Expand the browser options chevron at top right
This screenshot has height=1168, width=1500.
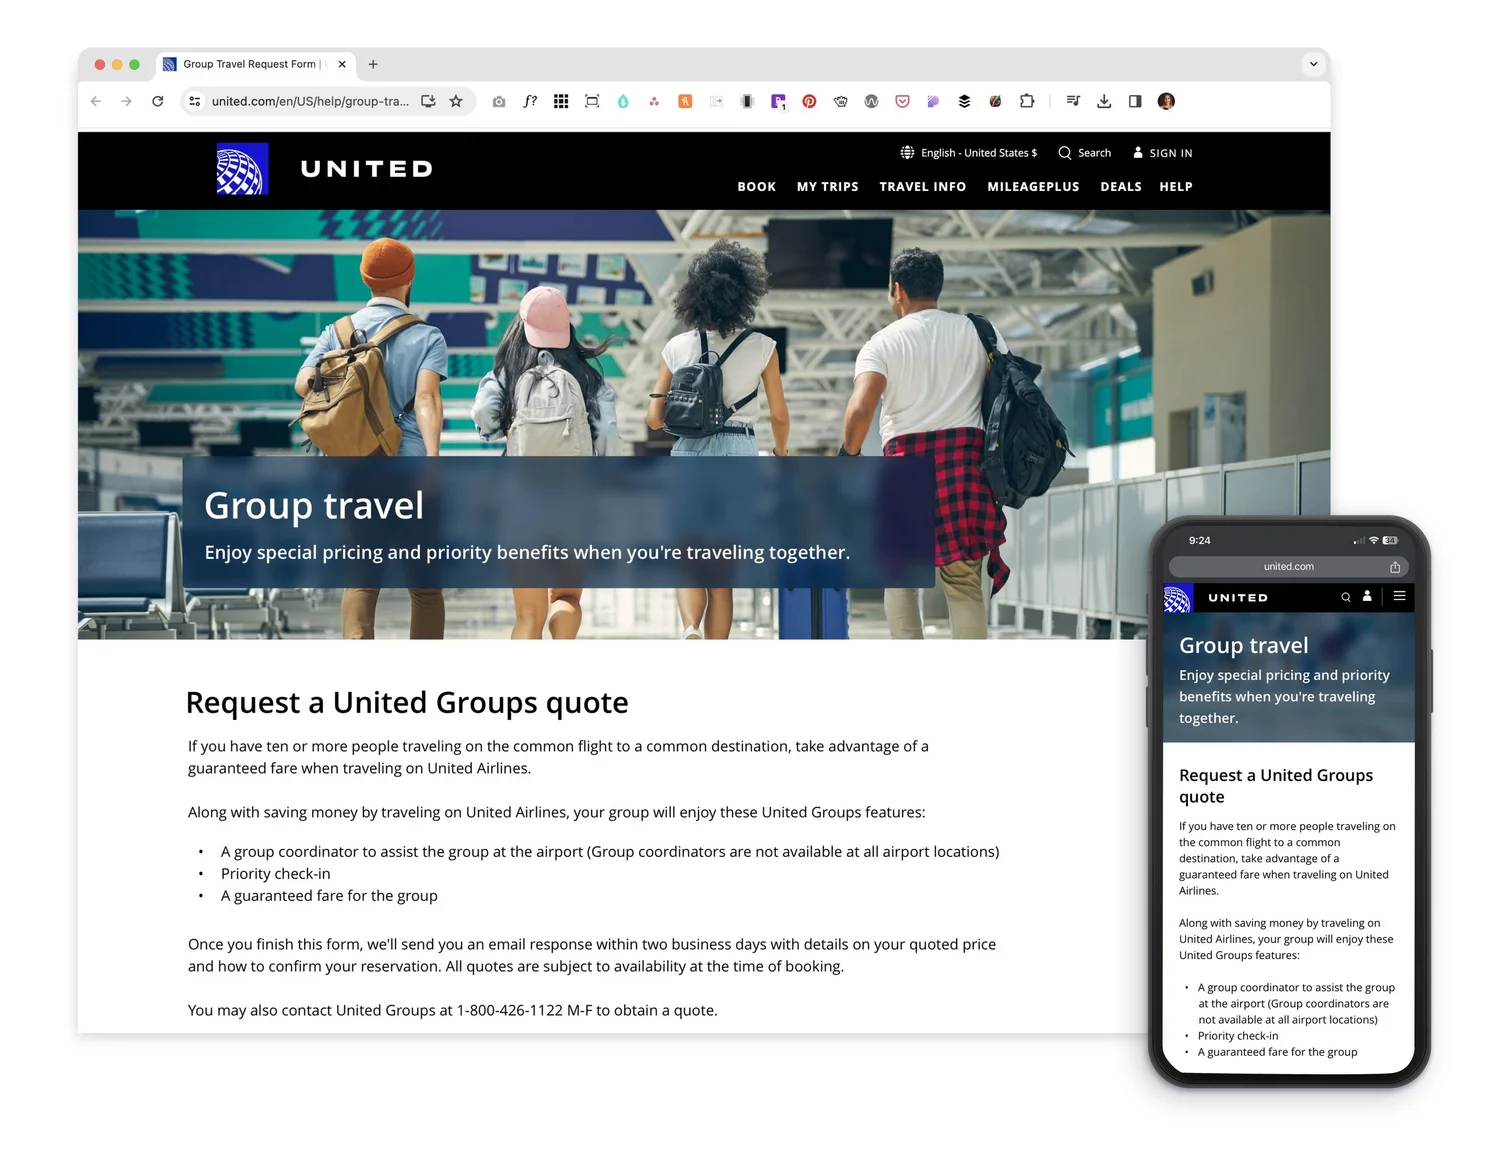[1313, 63]
